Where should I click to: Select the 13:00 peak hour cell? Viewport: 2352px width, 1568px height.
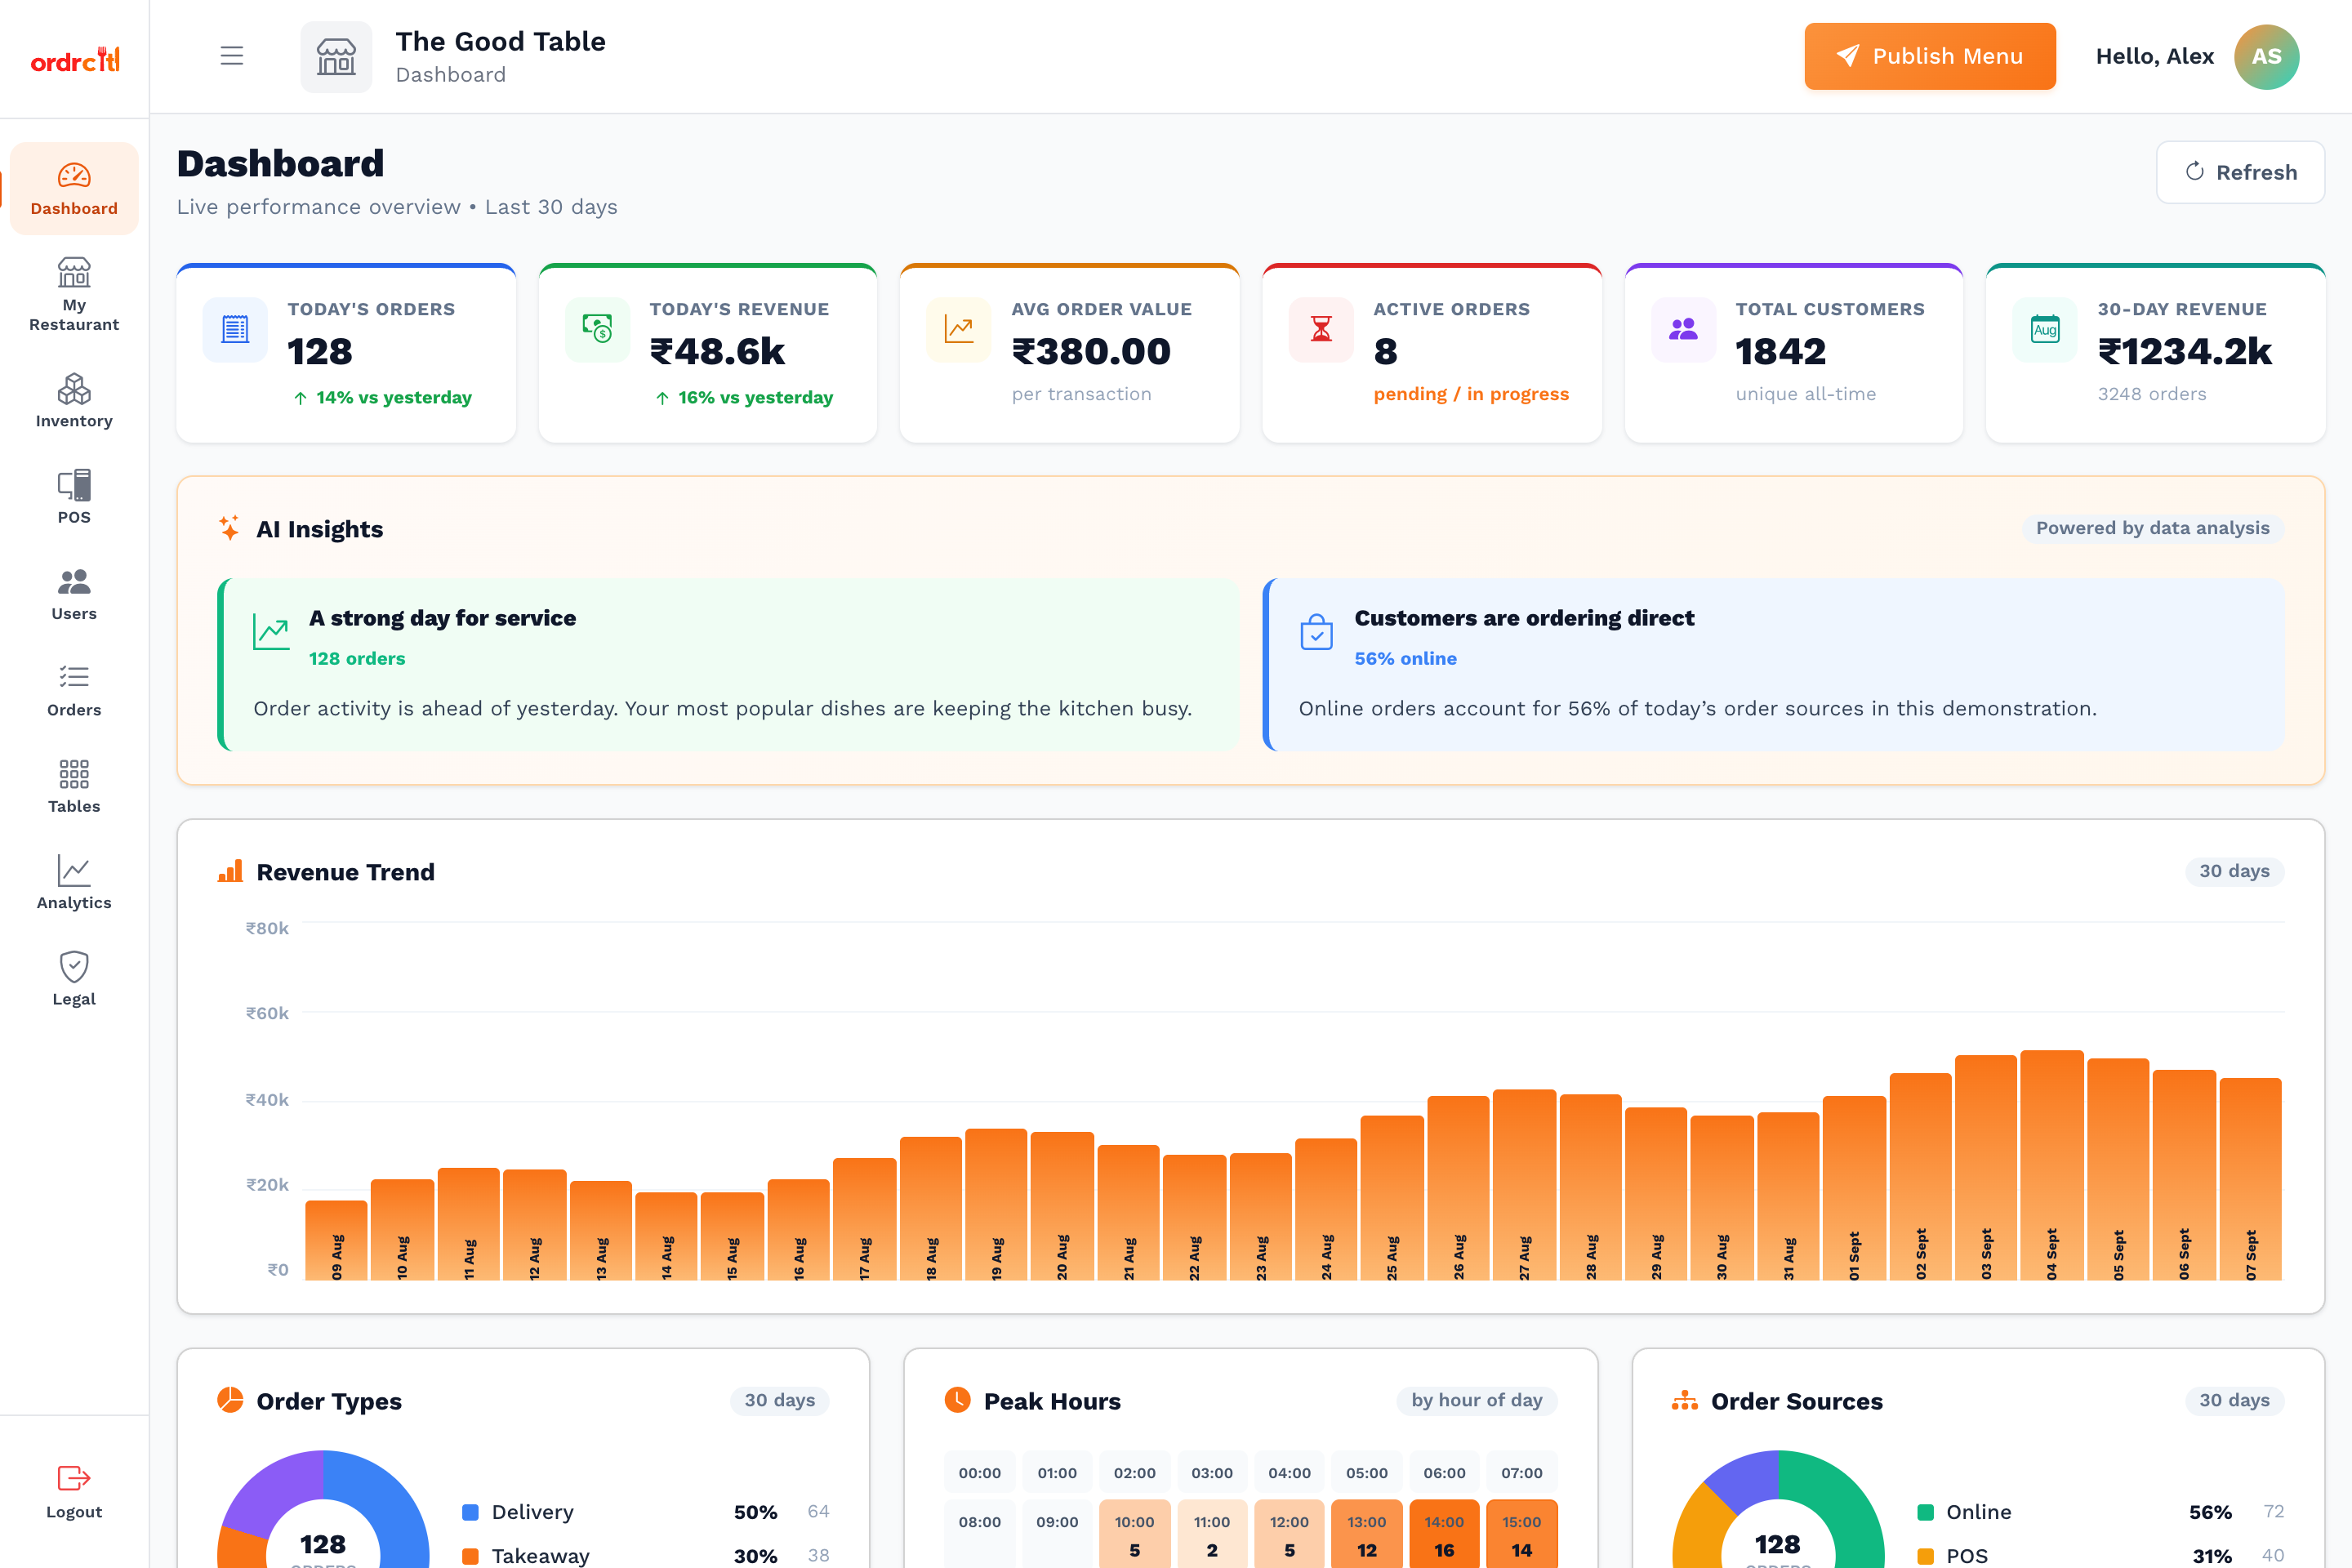(1366, 1534)
